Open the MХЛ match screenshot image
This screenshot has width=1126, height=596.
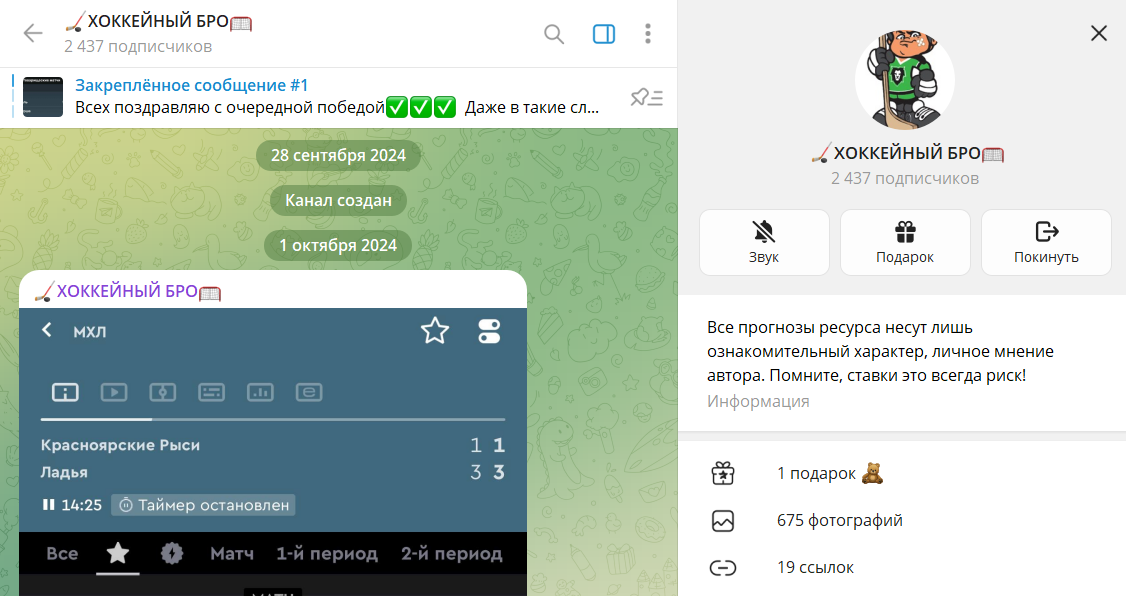pyautogui.click(x=273, y=452)
